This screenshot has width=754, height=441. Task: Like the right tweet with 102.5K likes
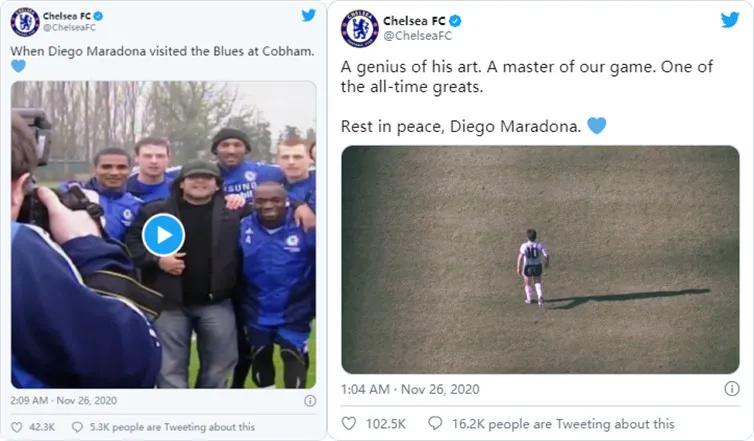pos(349,424)
